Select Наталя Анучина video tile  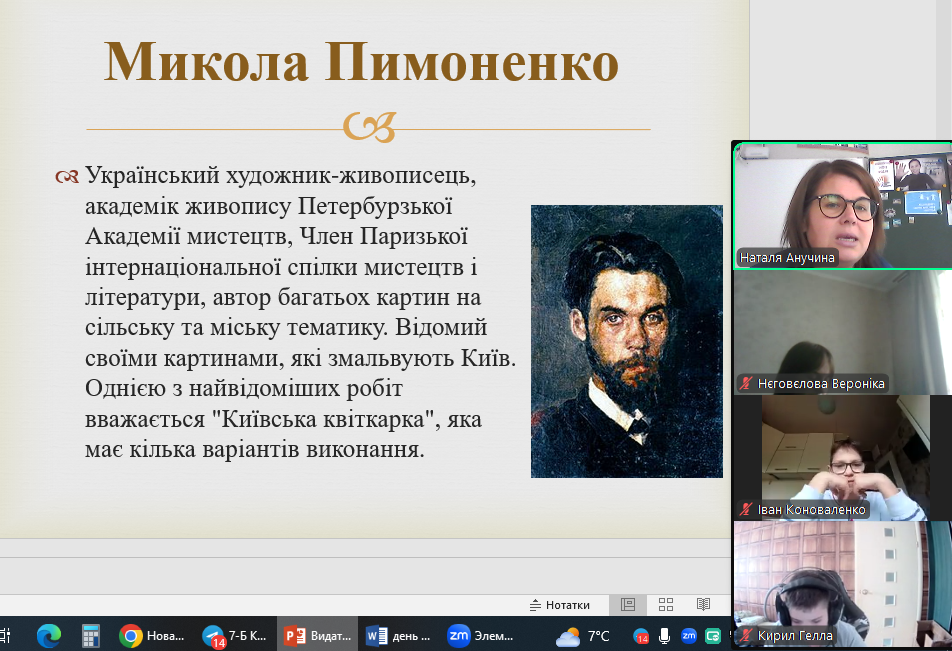(x=843, y=206)
